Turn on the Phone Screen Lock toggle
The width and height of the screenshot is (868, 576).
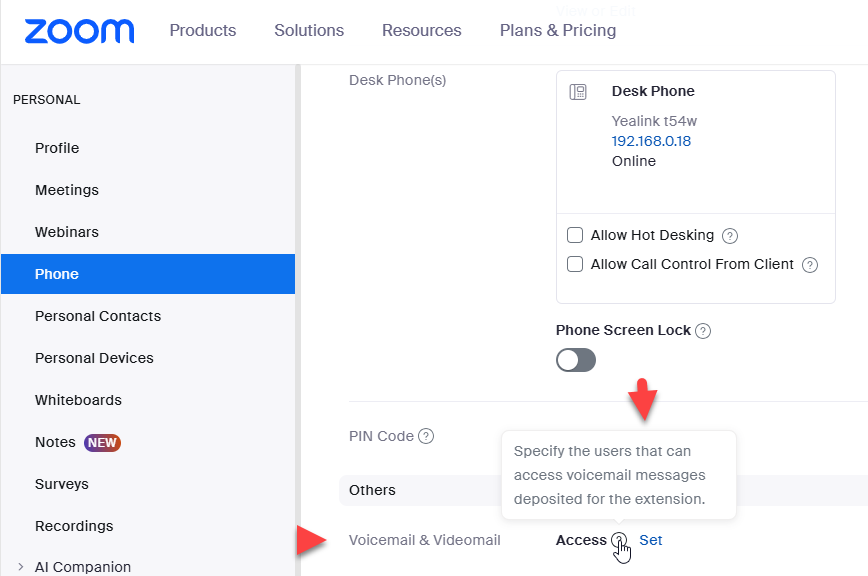[576, 360]
